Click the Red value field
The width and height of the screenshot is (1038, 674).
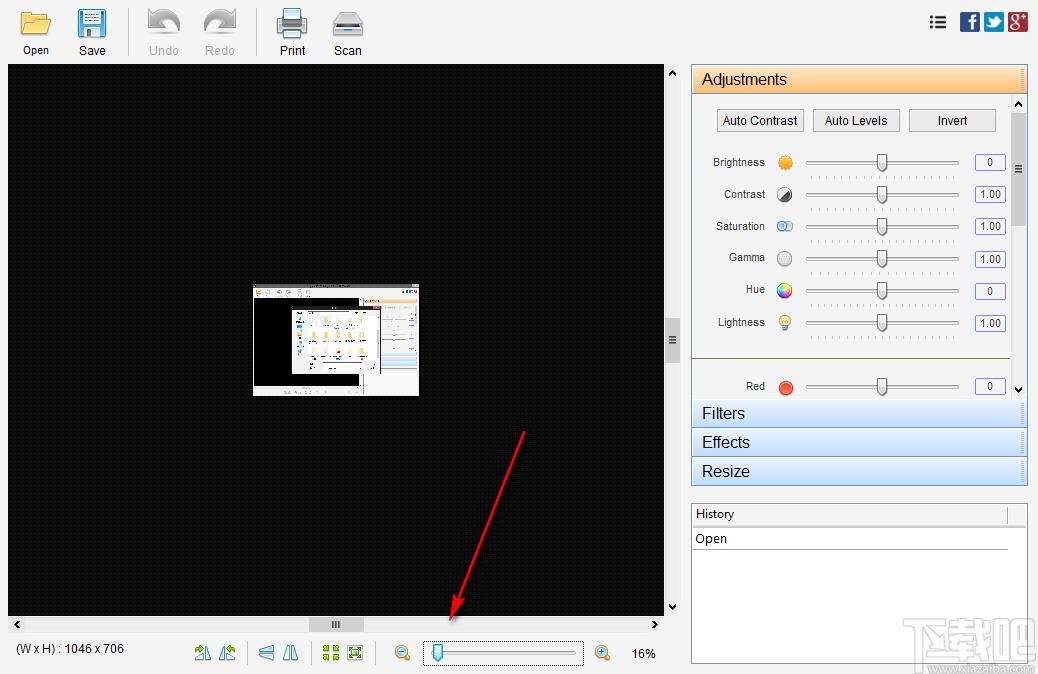(x=990, y=386)
